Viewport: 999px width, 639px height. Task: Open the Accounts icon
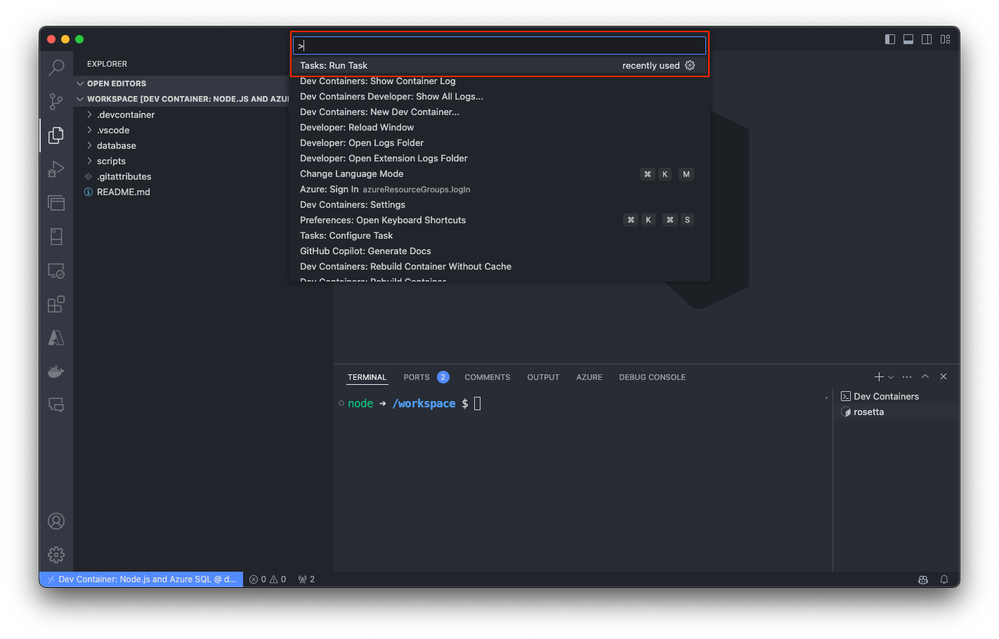coord(56,521)
